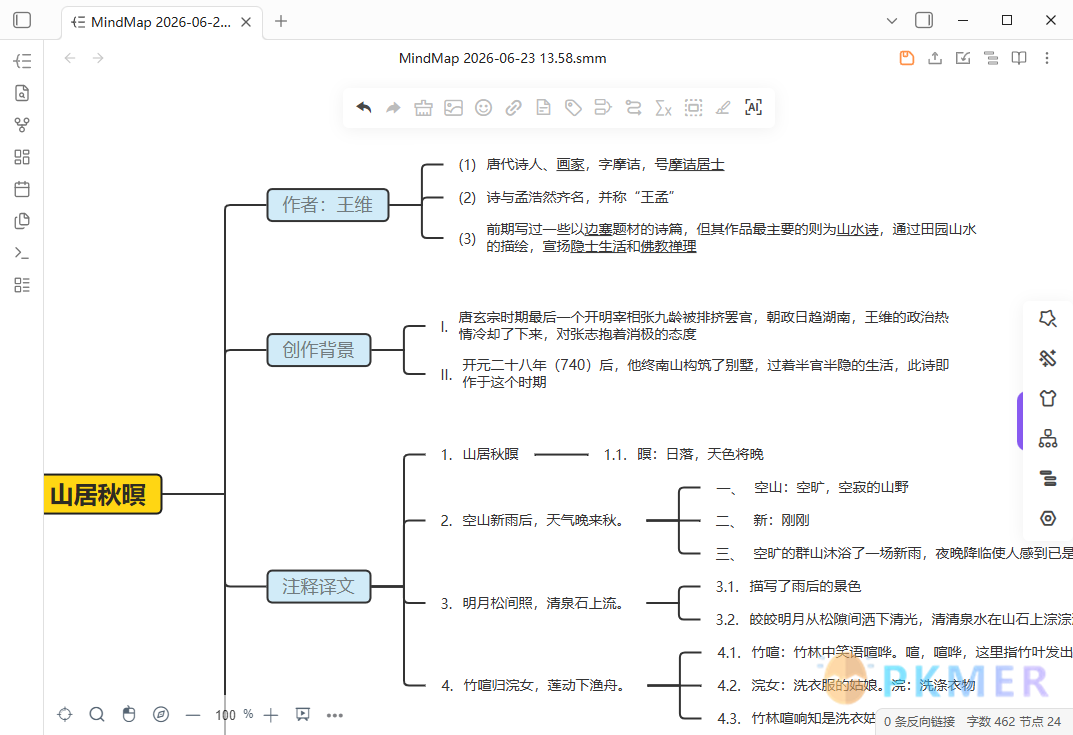Viewport: 1073px width, 735px height.
Task: Insert an emoji icon into node
Action: coord(484,107)
